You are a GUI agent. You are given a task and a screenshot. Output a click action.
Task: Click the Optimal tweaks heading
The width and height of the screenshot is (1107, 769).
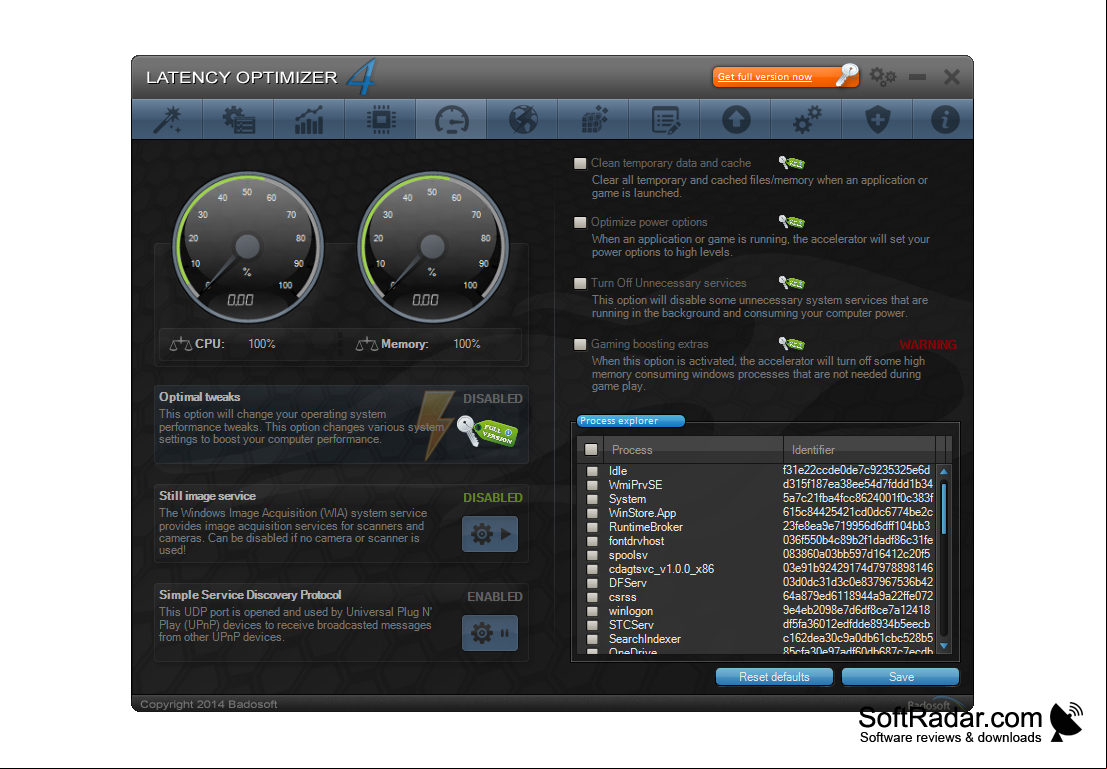click(200, 397)
